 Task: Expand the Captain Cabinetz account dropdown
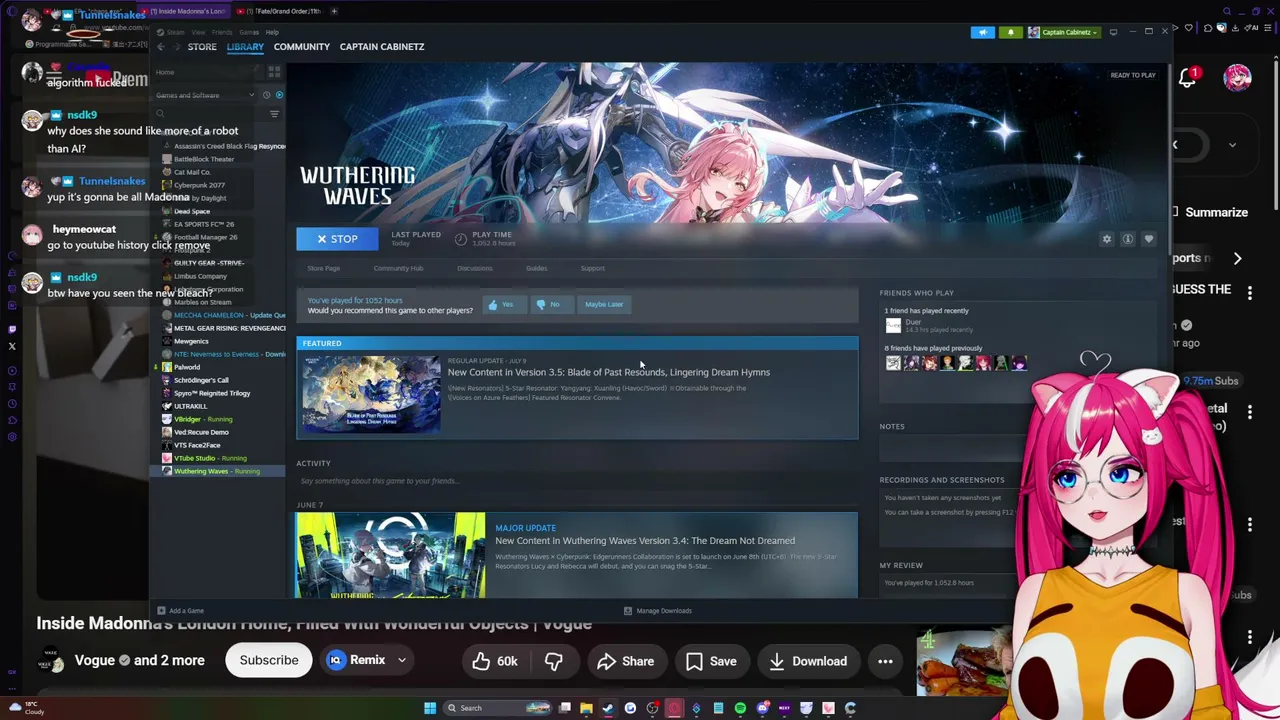(x=1064, y=32)
